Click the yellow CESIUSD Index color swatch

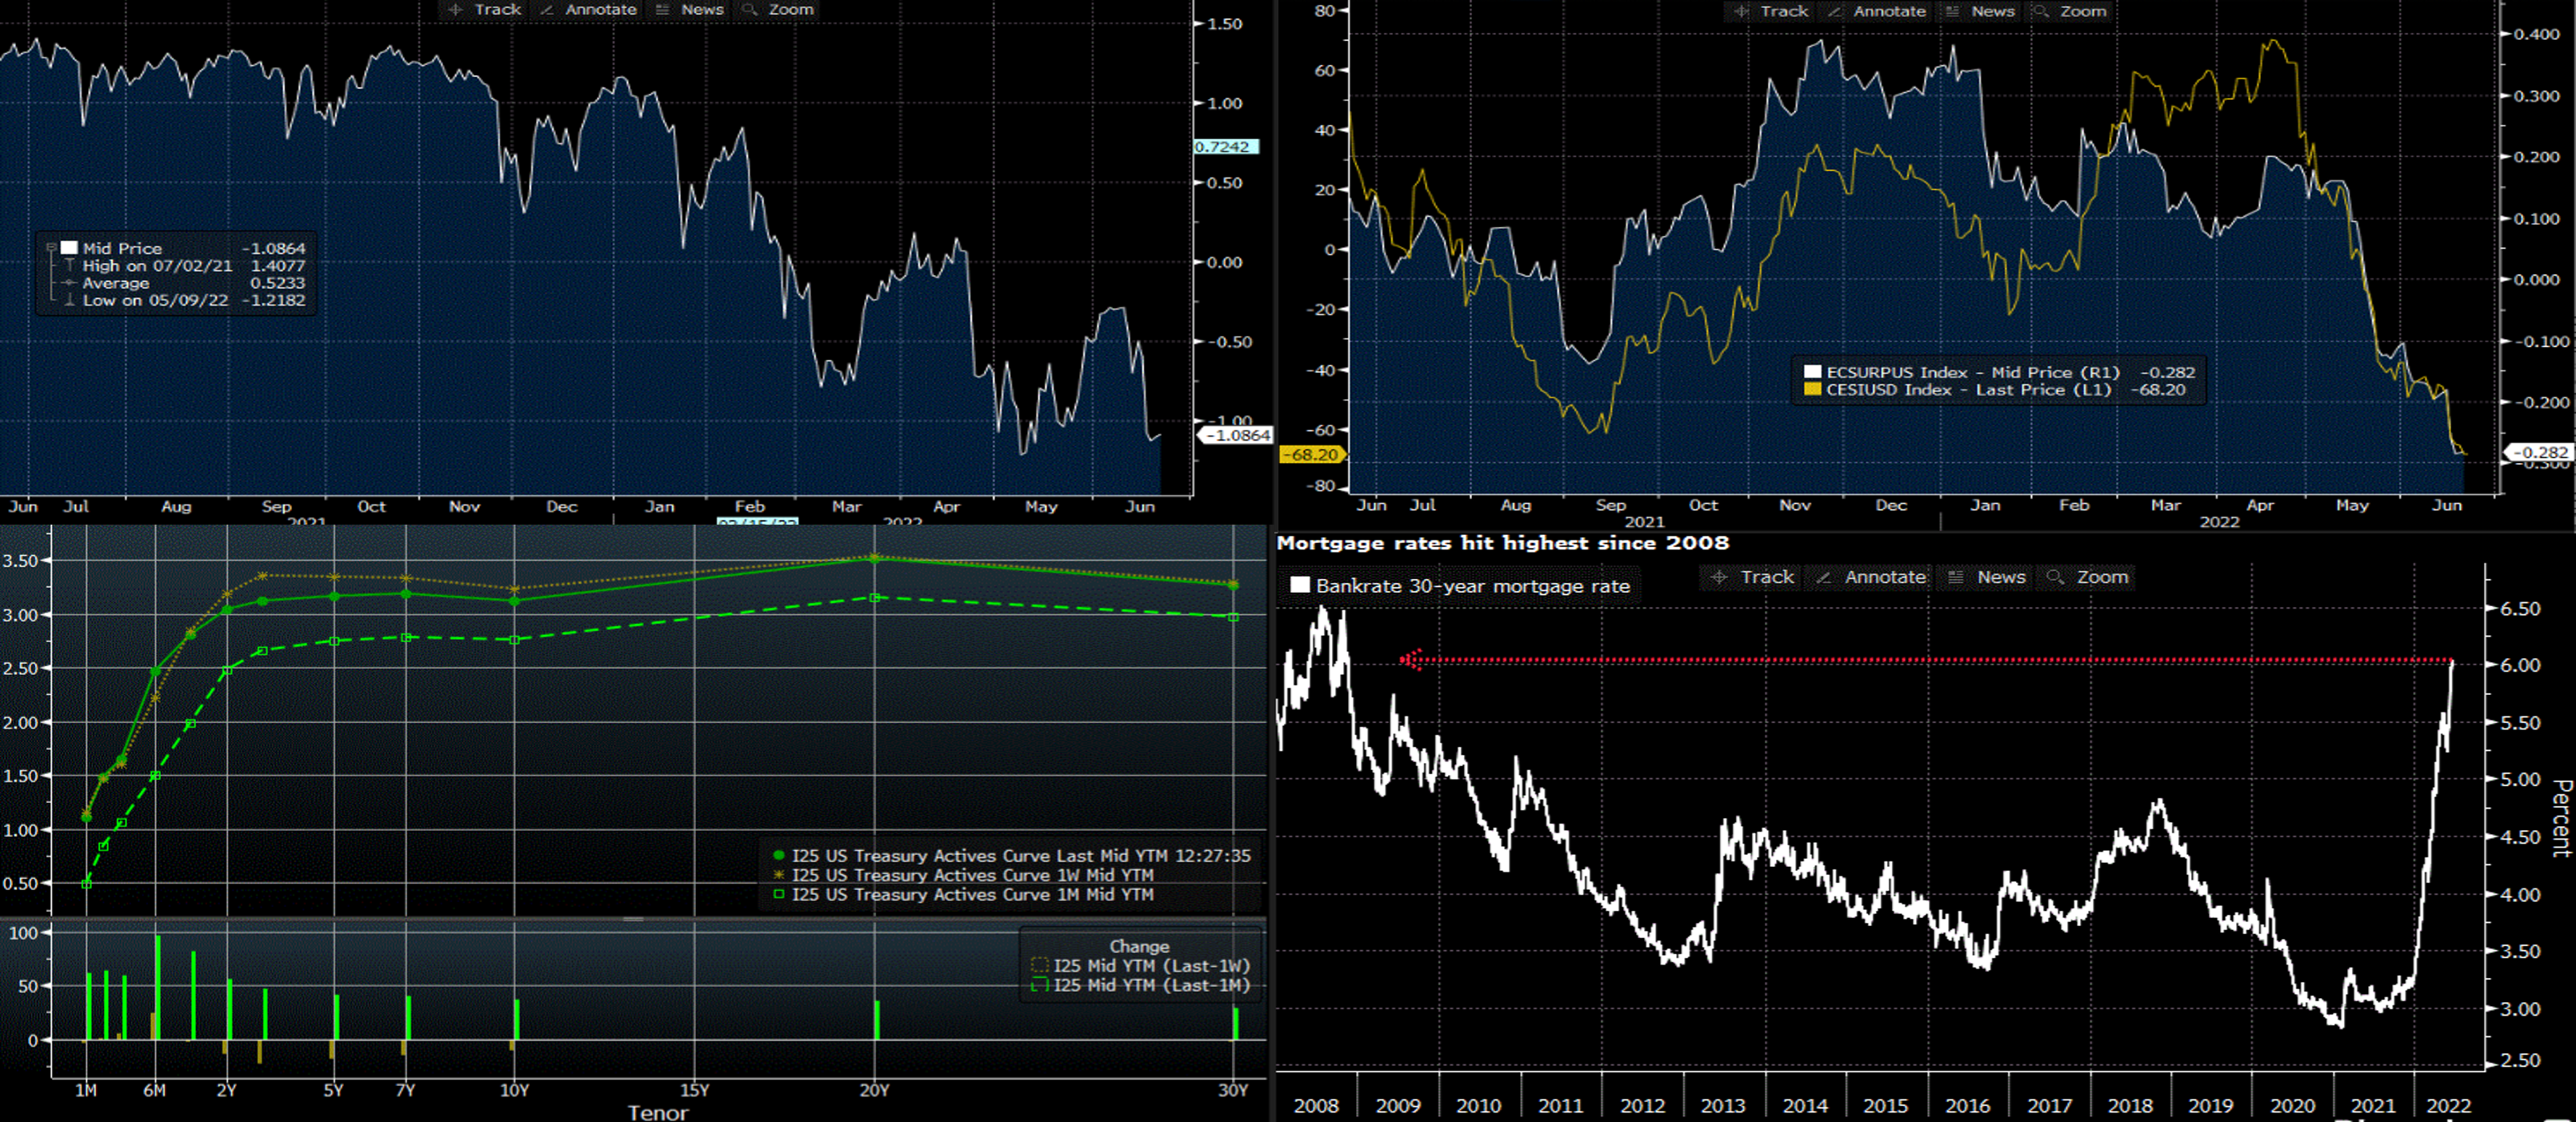(x=1812, y=390)
